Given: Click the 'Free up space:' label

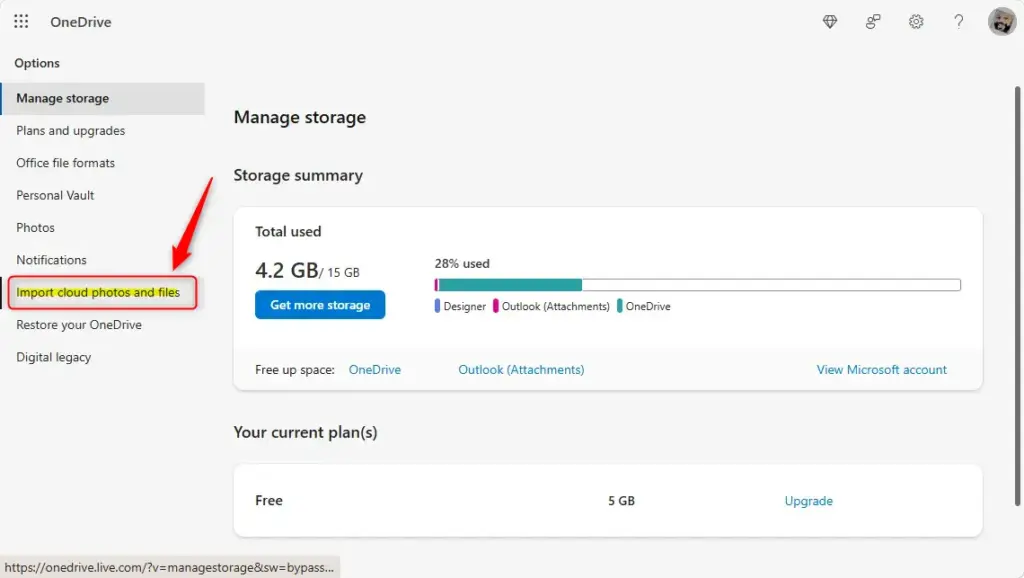Looking at the screenshot, I should click(x=295, y=370).
